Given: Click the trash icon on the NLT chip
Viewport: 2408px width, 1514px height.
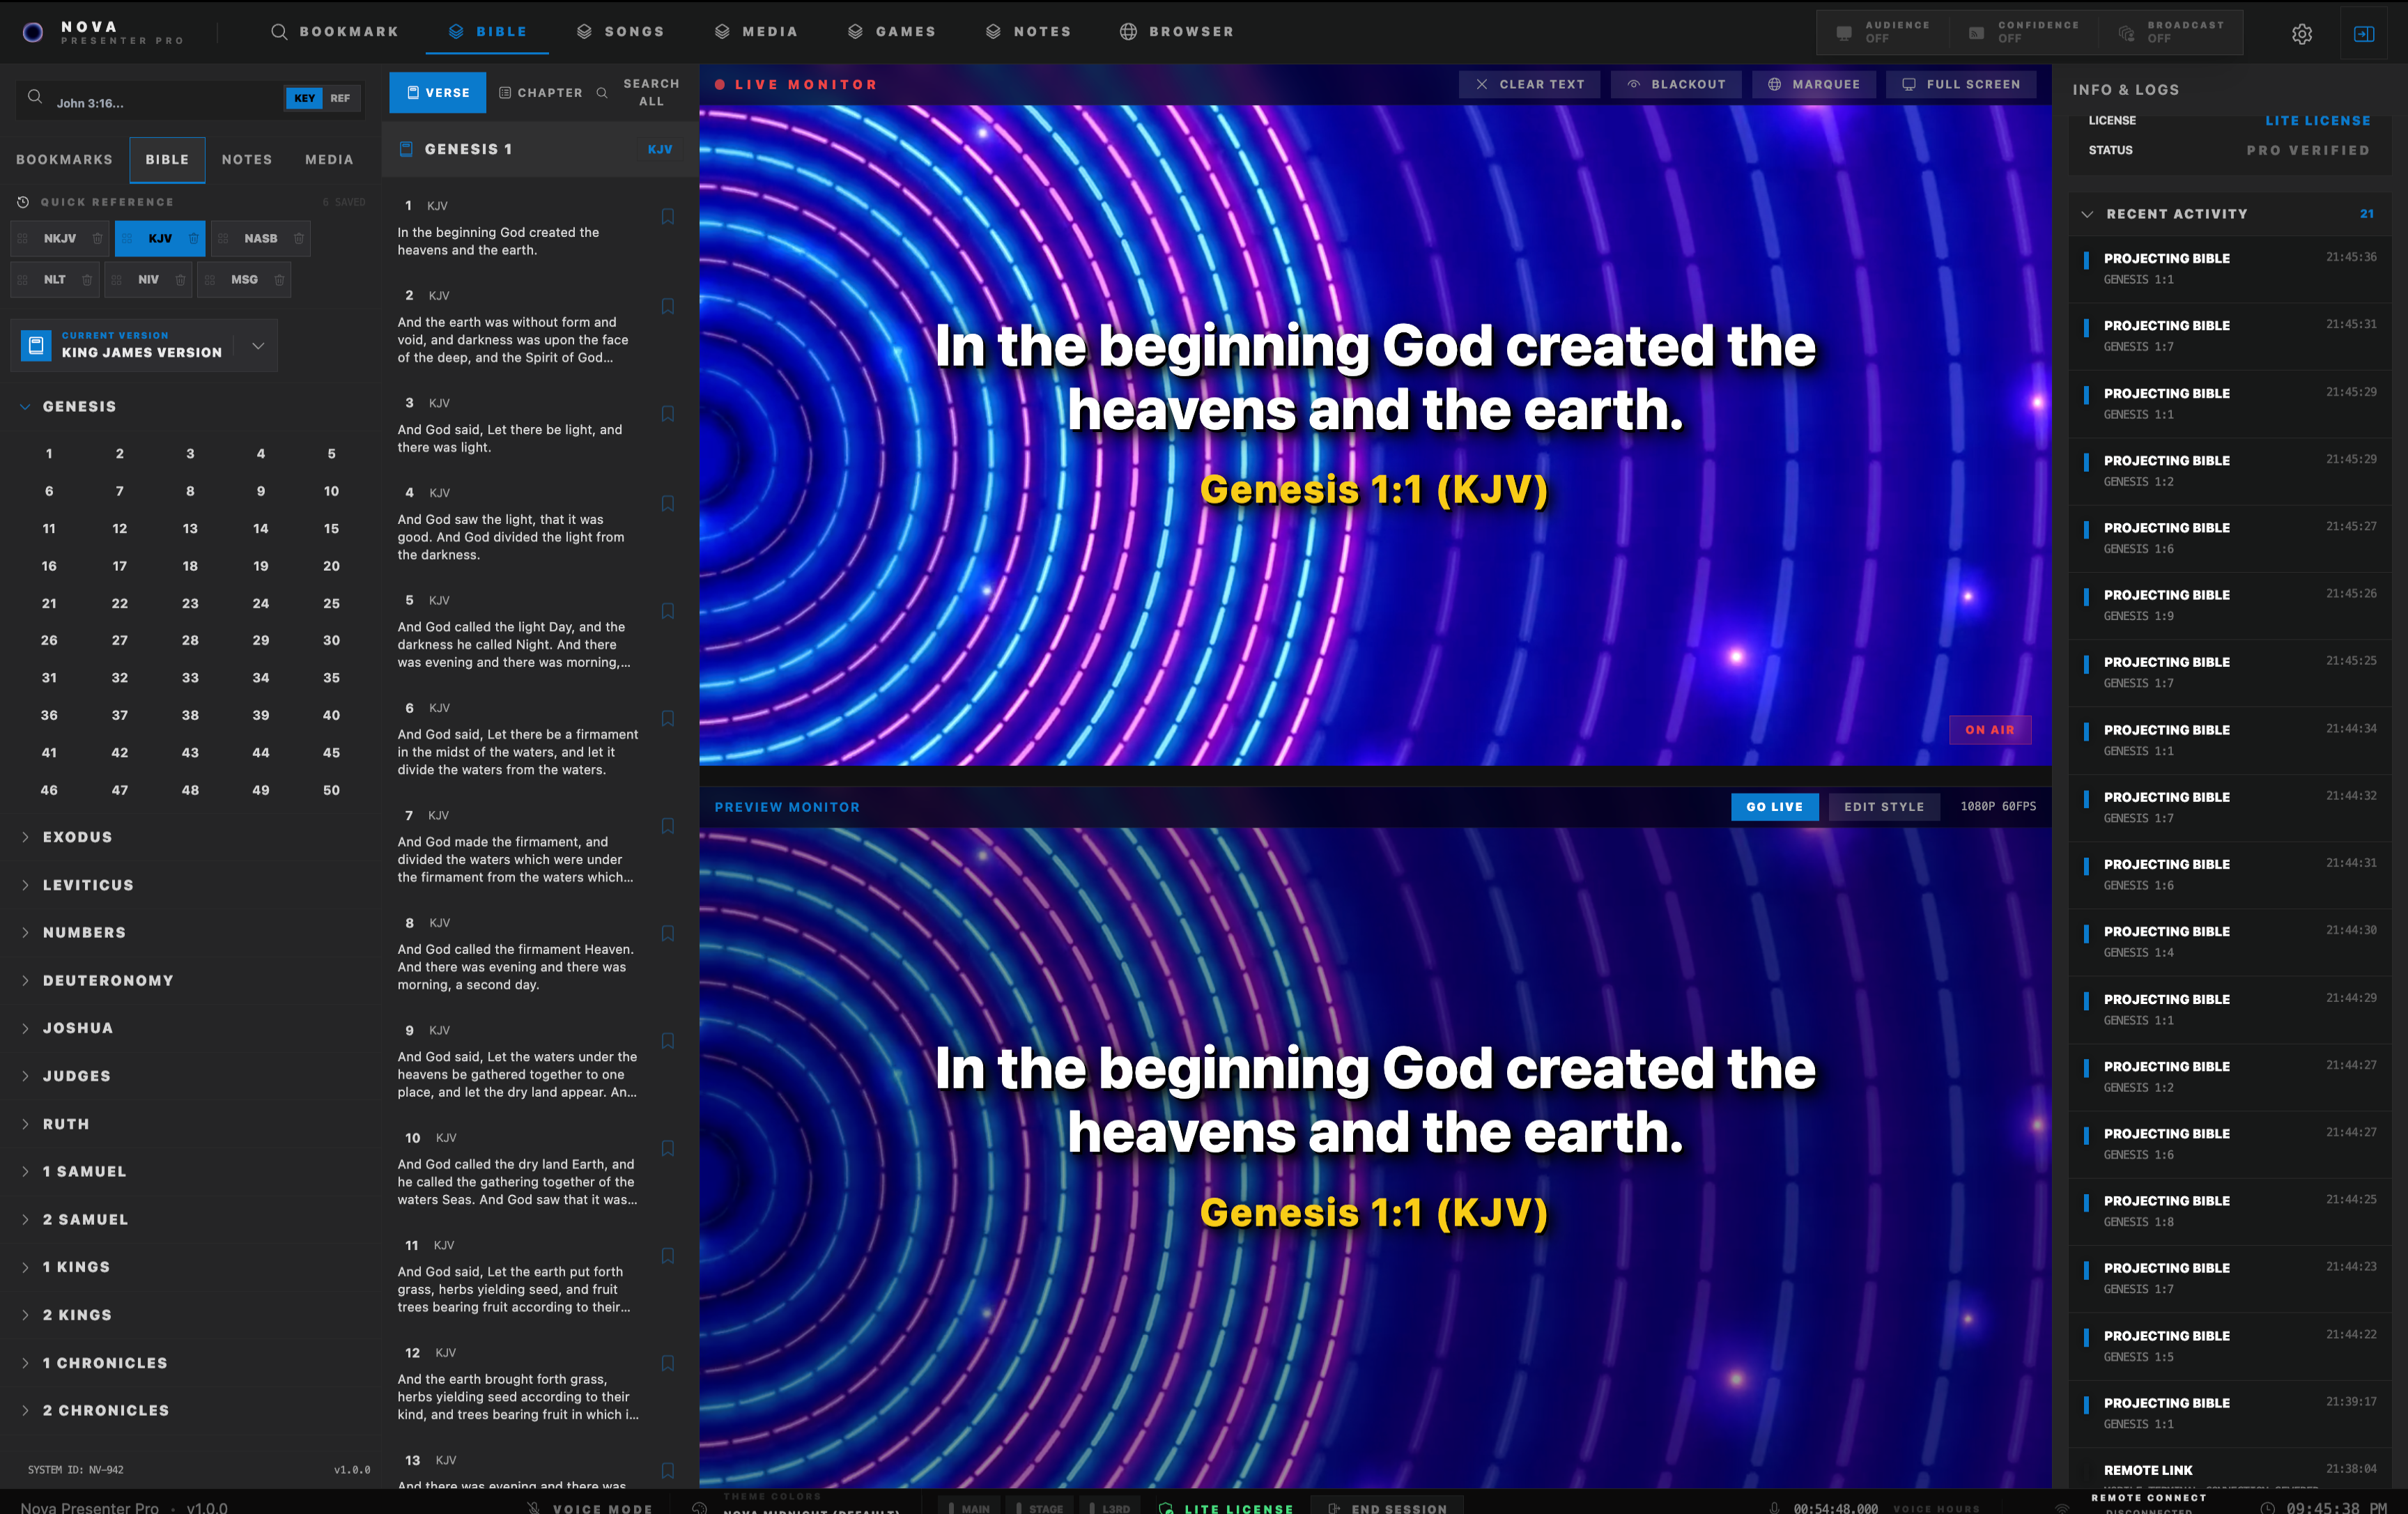Looking at the screenshot, I should (x=87, y=280).
